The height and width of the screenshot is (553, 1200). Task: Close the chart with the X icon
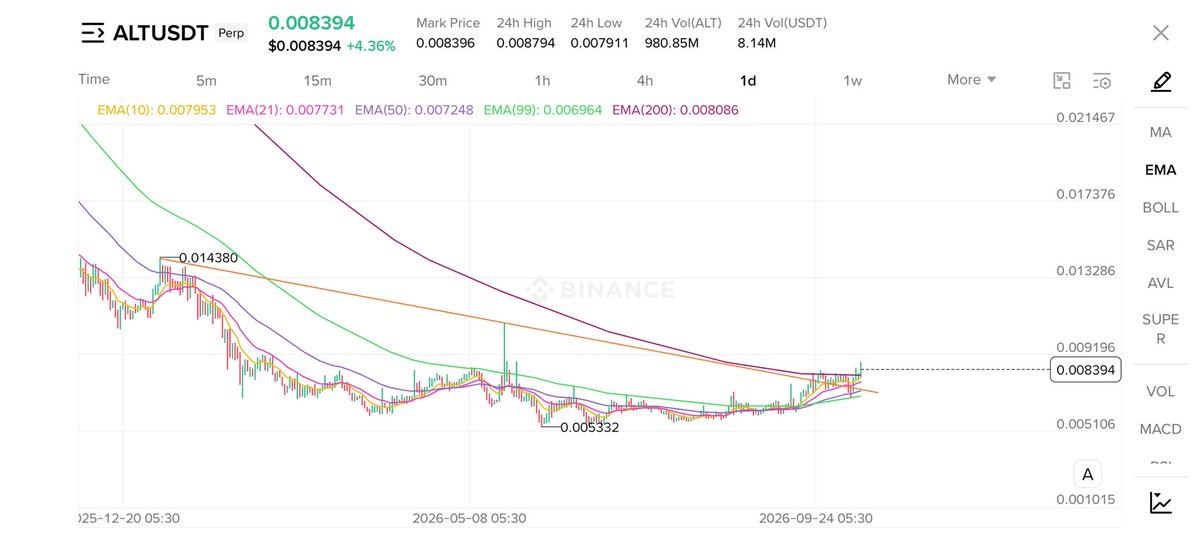coord(1160,33)
